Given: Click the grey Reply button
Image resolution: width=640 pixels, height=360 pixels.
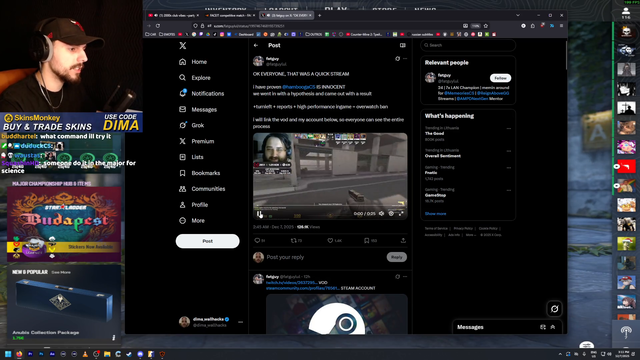Looking at the screenshot, I should coord(396,257).
